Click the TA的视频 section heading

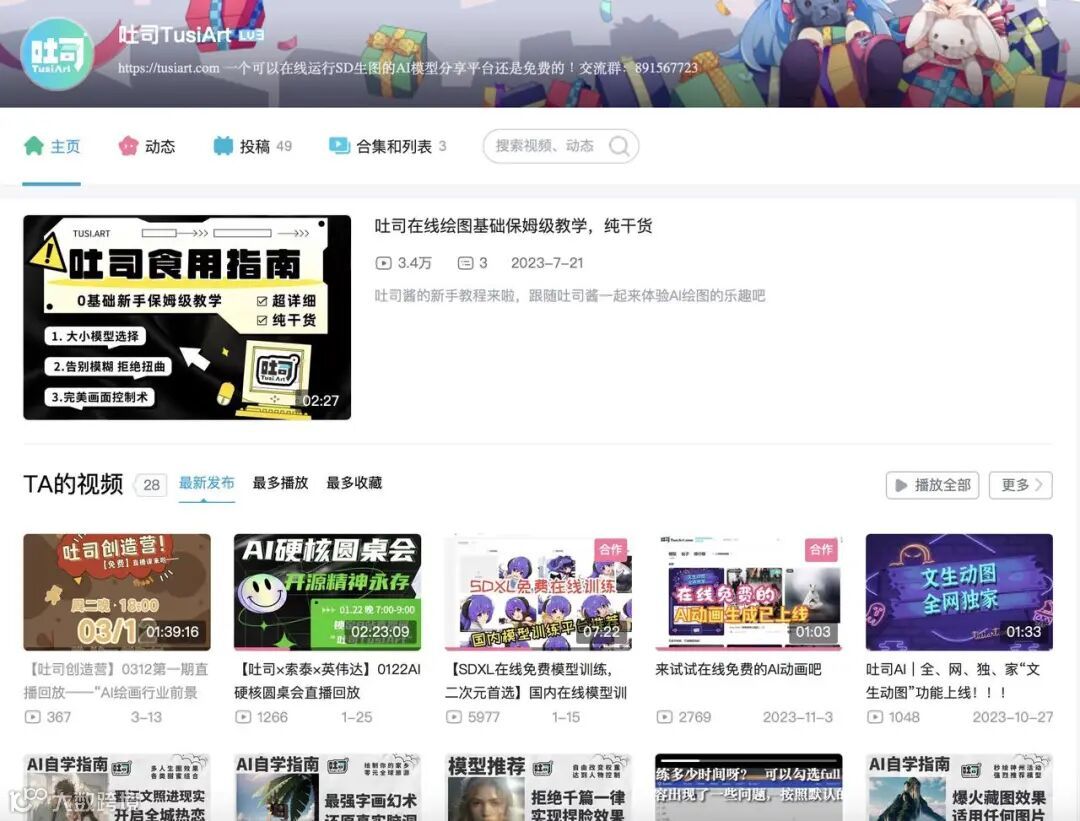click(x=73, y=484)
